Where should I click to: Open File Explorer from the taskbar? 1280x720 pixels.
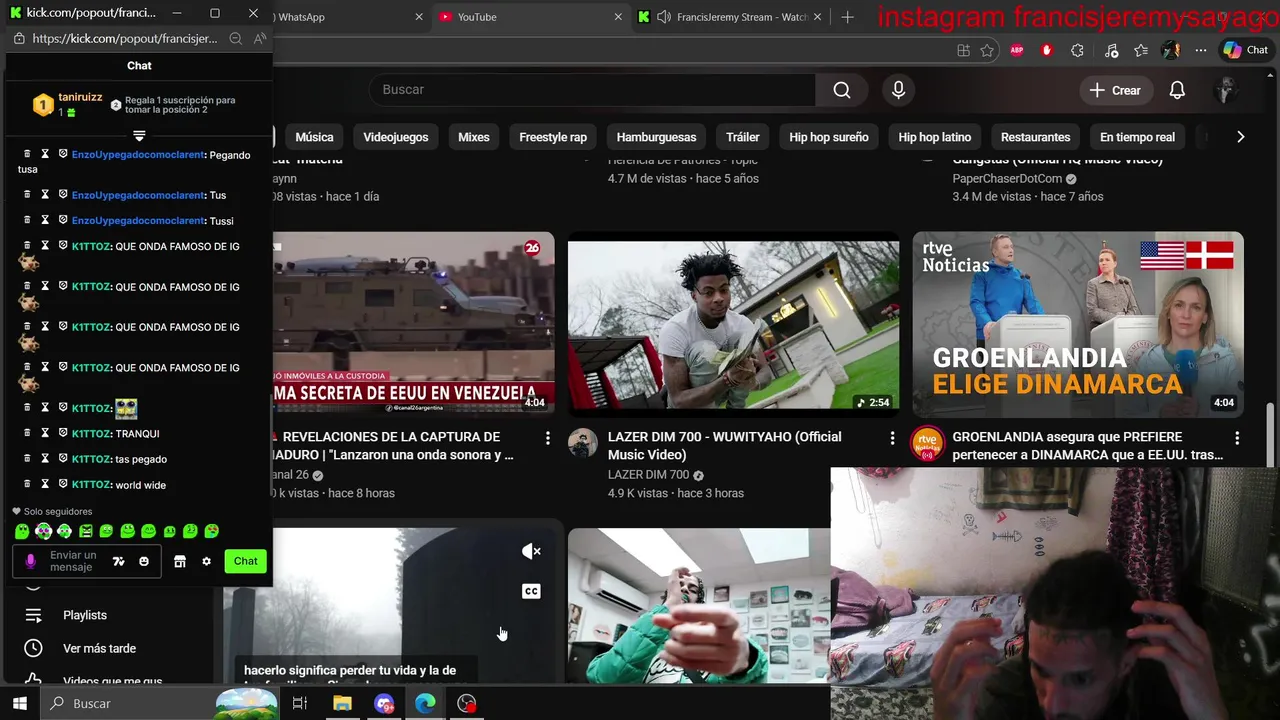pyautogui.click(x=342, y=703)
